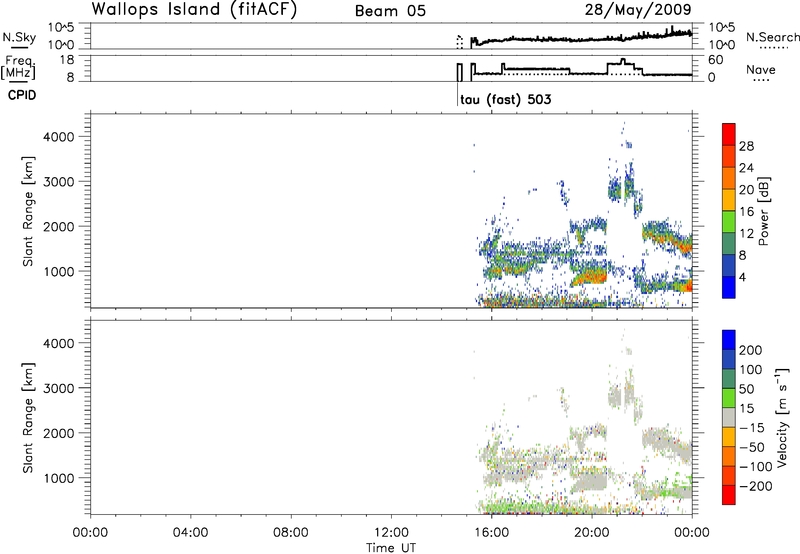The width and height of the screenshot is (800, 554).
Task: Click the 'Wallops Island (fitACF)' title
Action: pyautogui.click(x=194, y=10)
